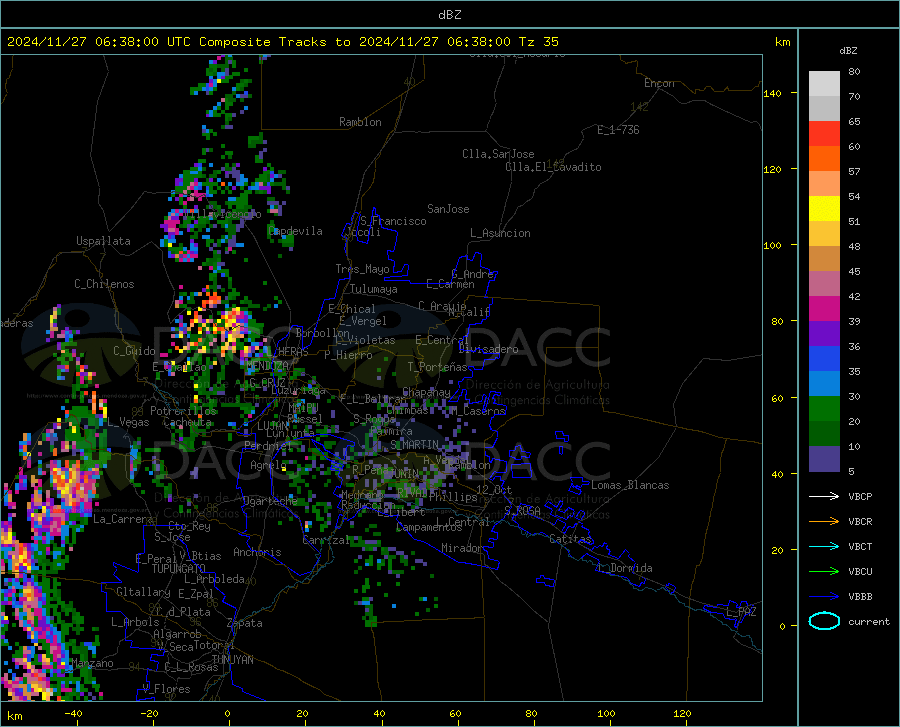Click the S_Francisco map label

pos(393,221)
